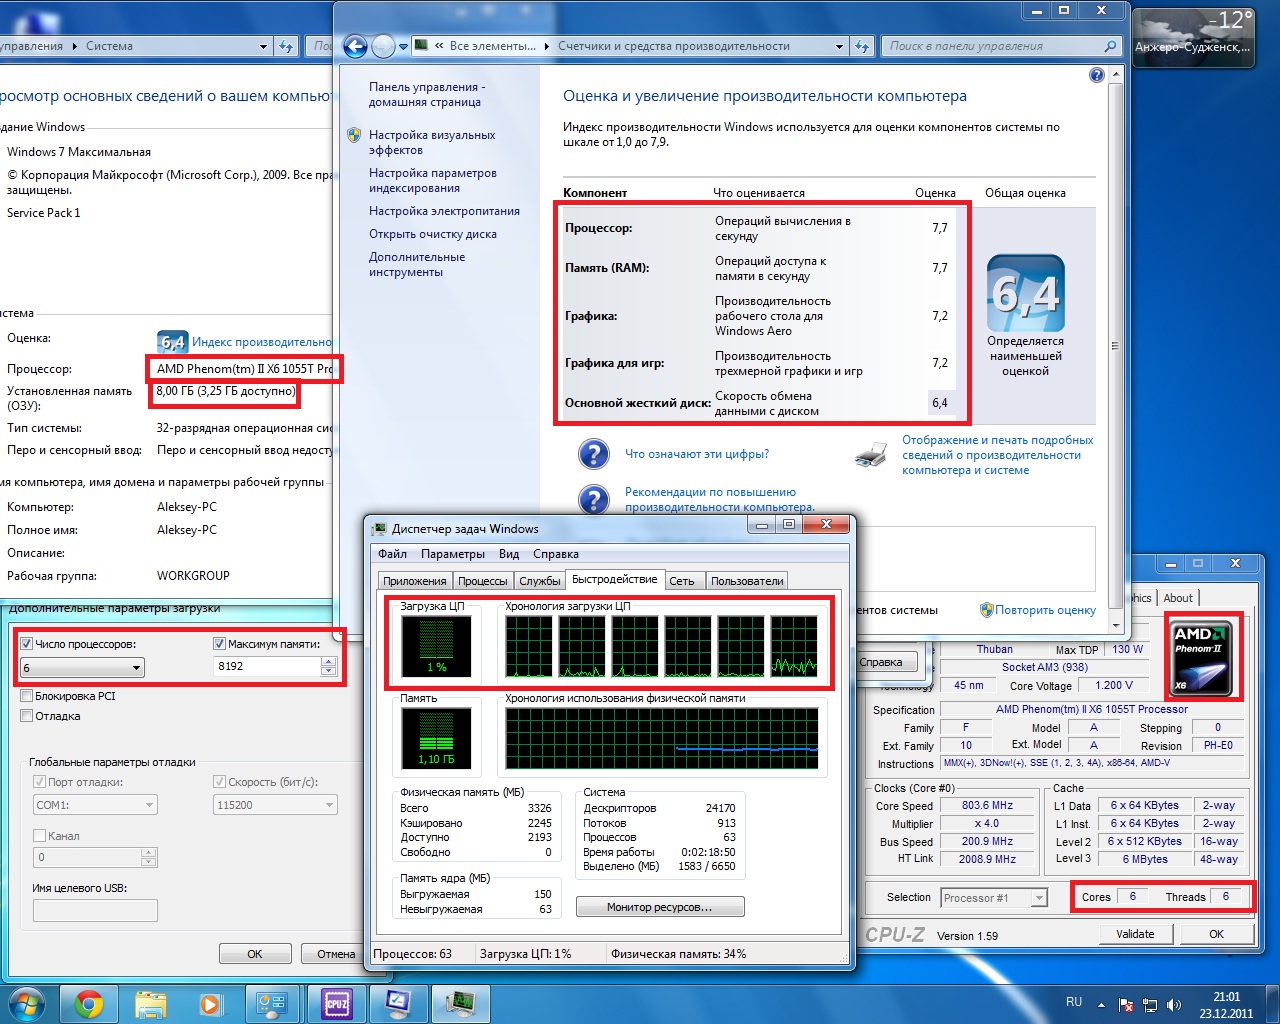Click the large 6,4 overall score badge
Screen dimensions: 1280x1024
point(1026,293)
